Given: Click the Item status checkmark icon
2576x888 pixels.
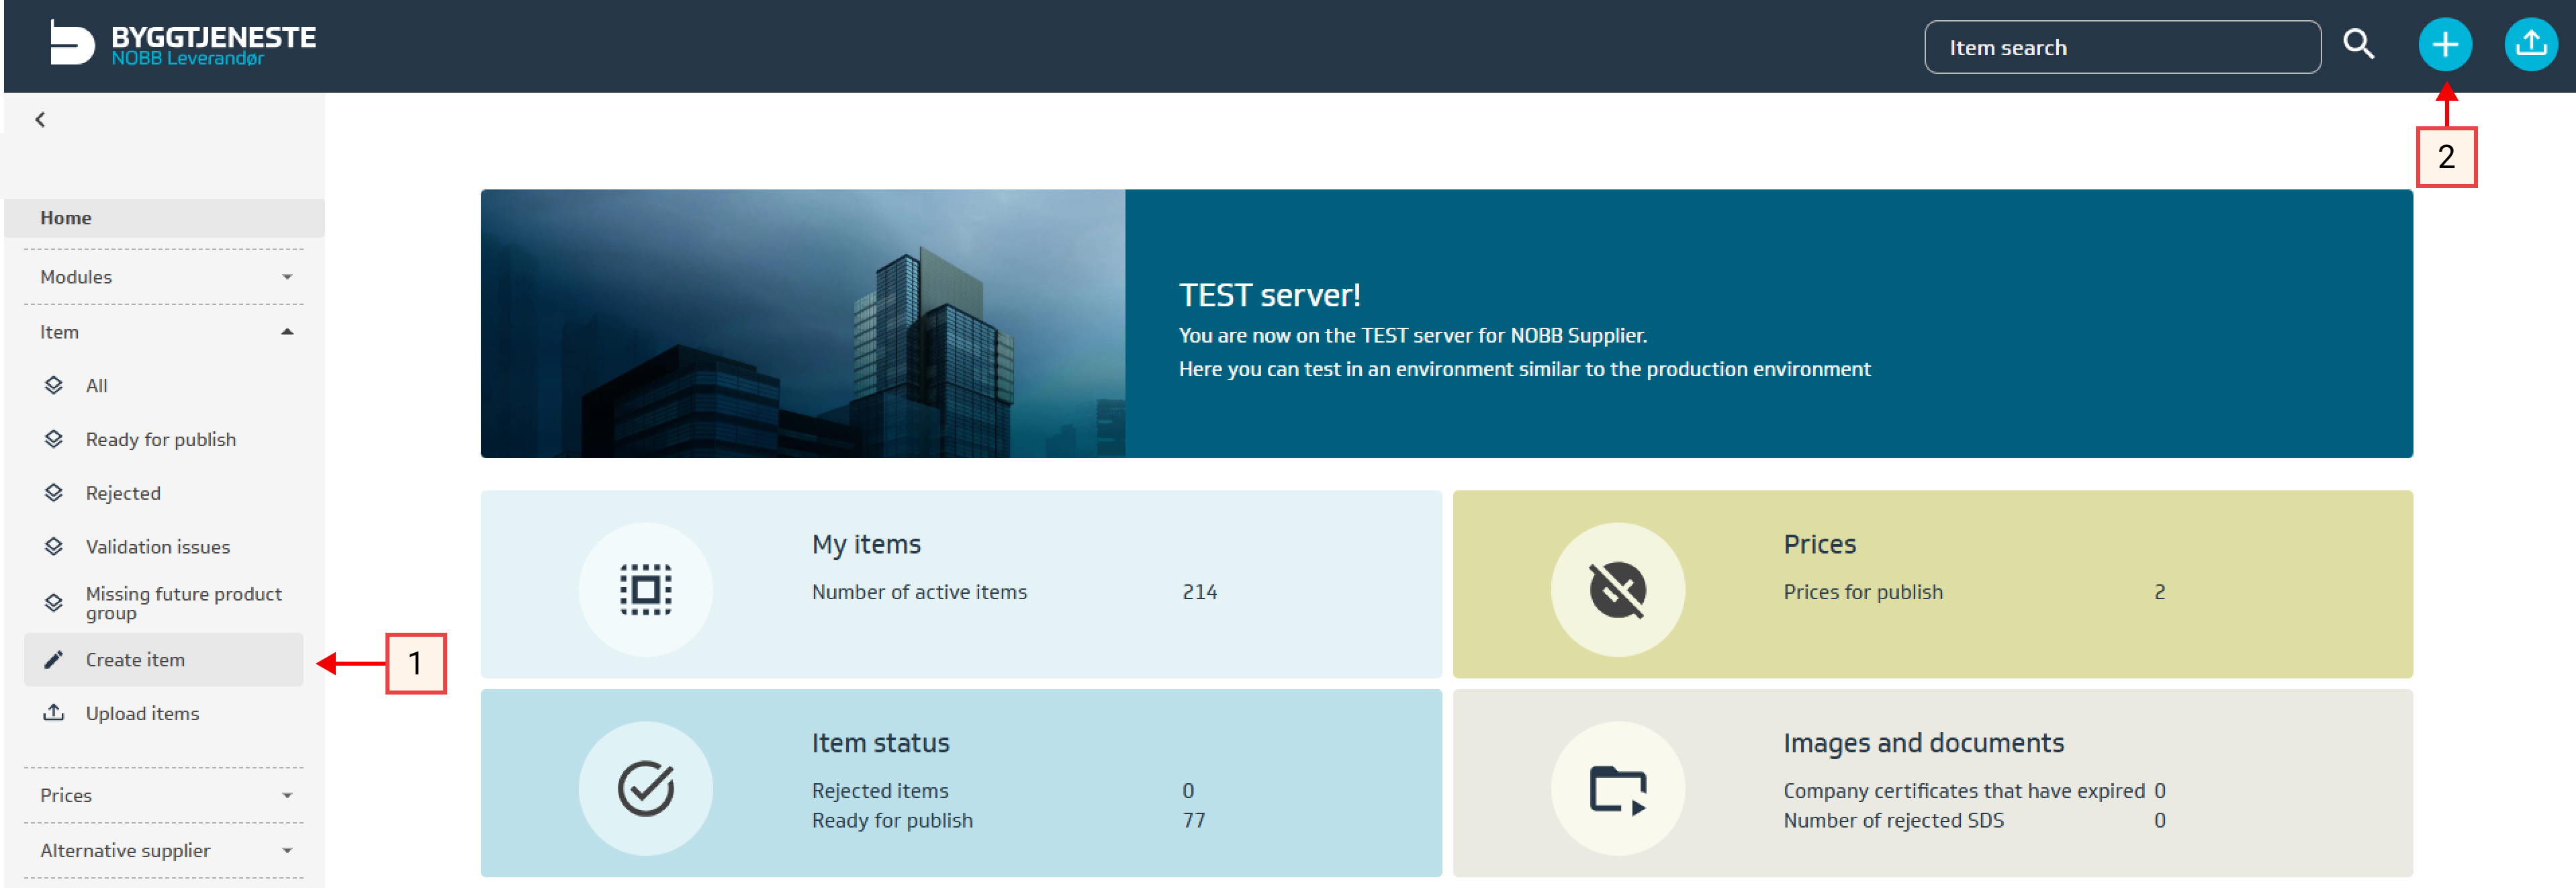Looking at the screenshot, I should coord(645,788).
